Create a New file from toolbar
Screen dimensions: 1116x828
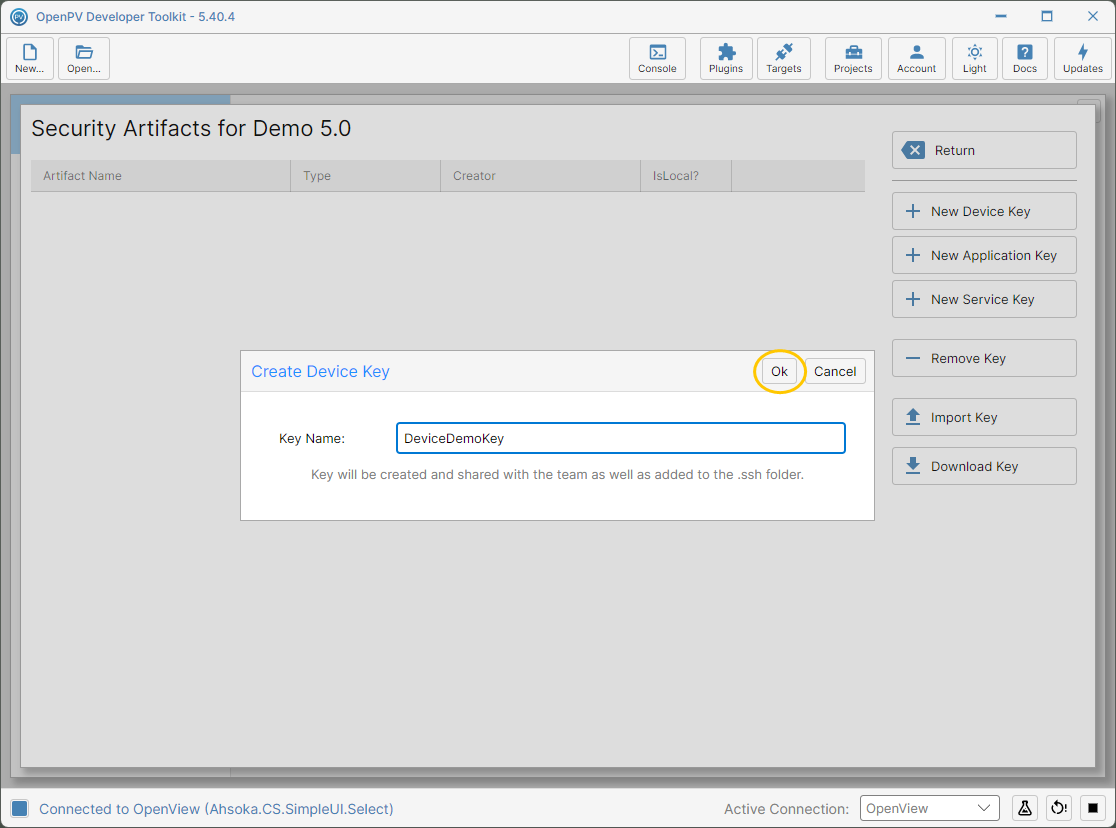pyautogui.click(x=30, y=58)
